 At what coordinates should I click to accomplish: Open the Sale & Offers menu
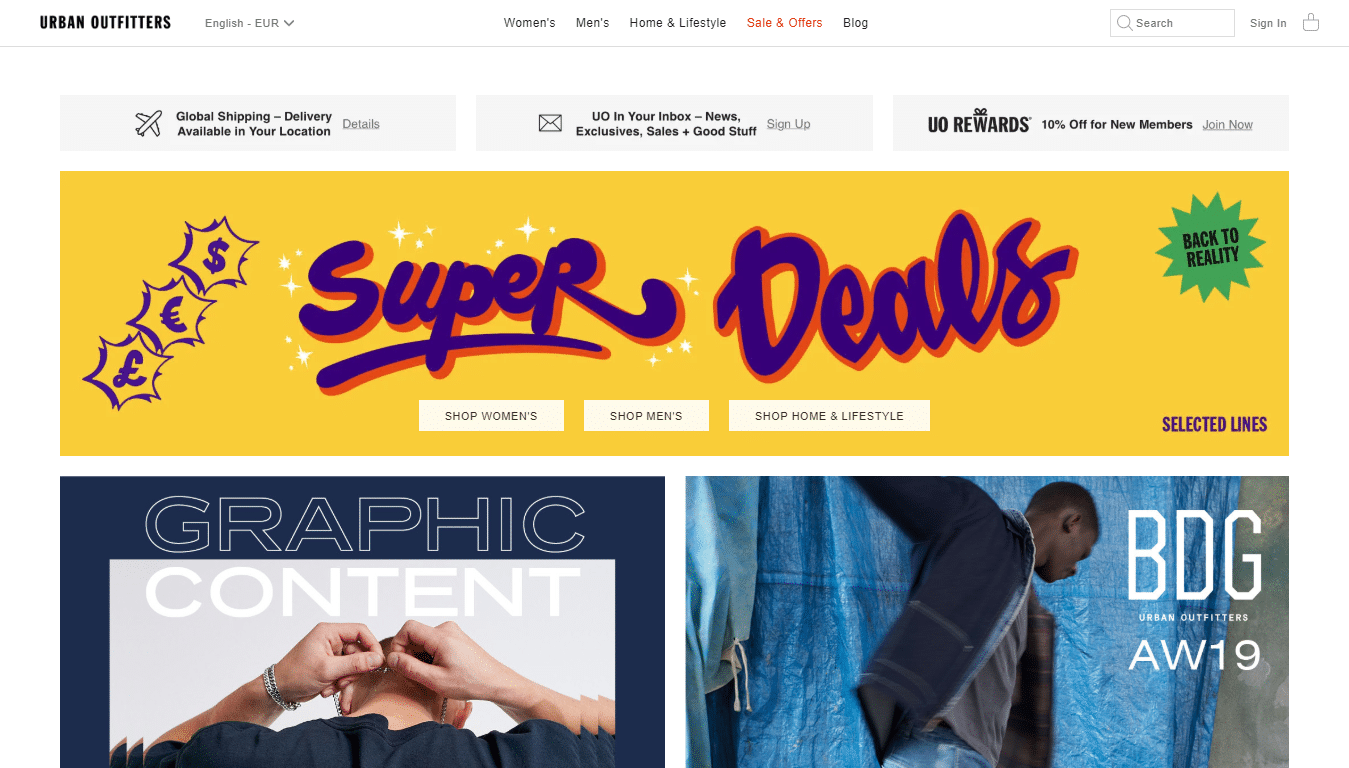[x=784, y=23]
